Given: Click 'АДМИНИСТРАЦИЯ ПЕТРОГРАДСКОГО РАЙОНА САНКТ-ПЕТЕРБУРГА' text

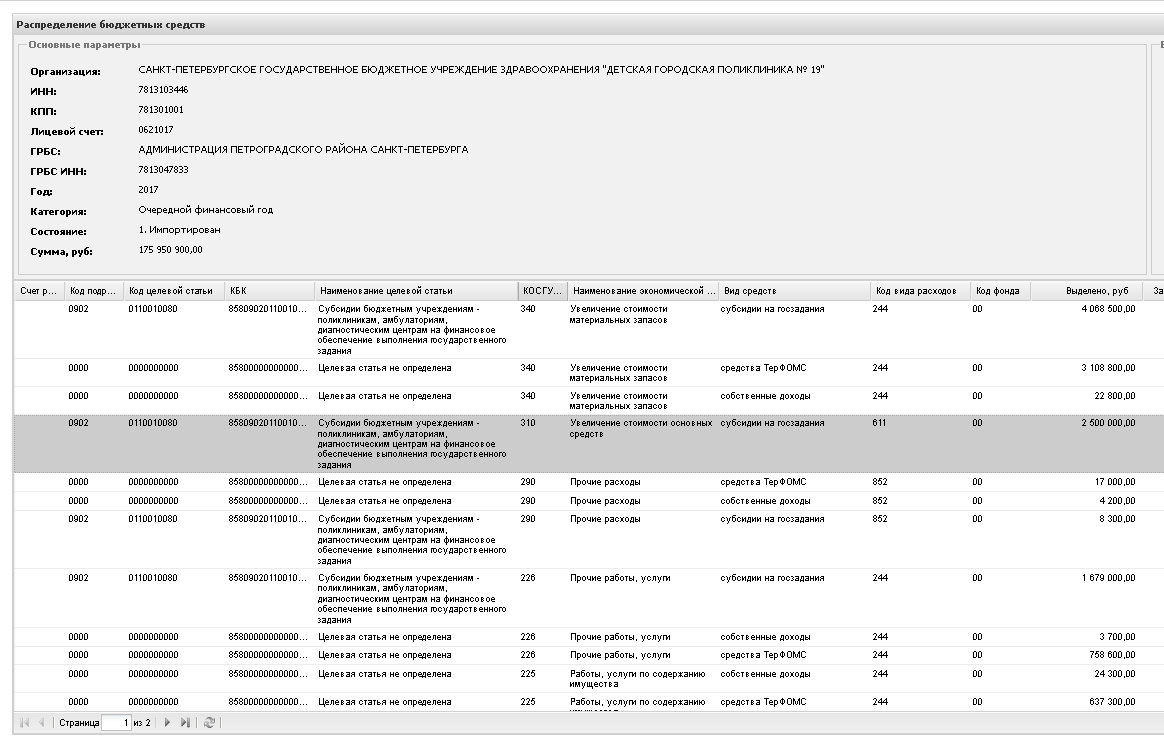Looking at the screenshot, I should 303,150.
